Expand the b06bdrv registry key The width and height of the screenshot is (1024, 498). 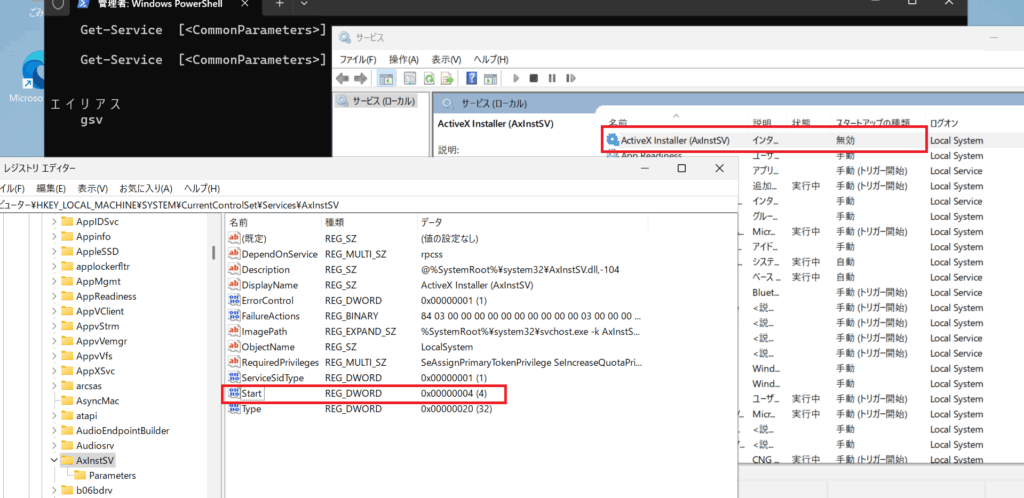53,490
